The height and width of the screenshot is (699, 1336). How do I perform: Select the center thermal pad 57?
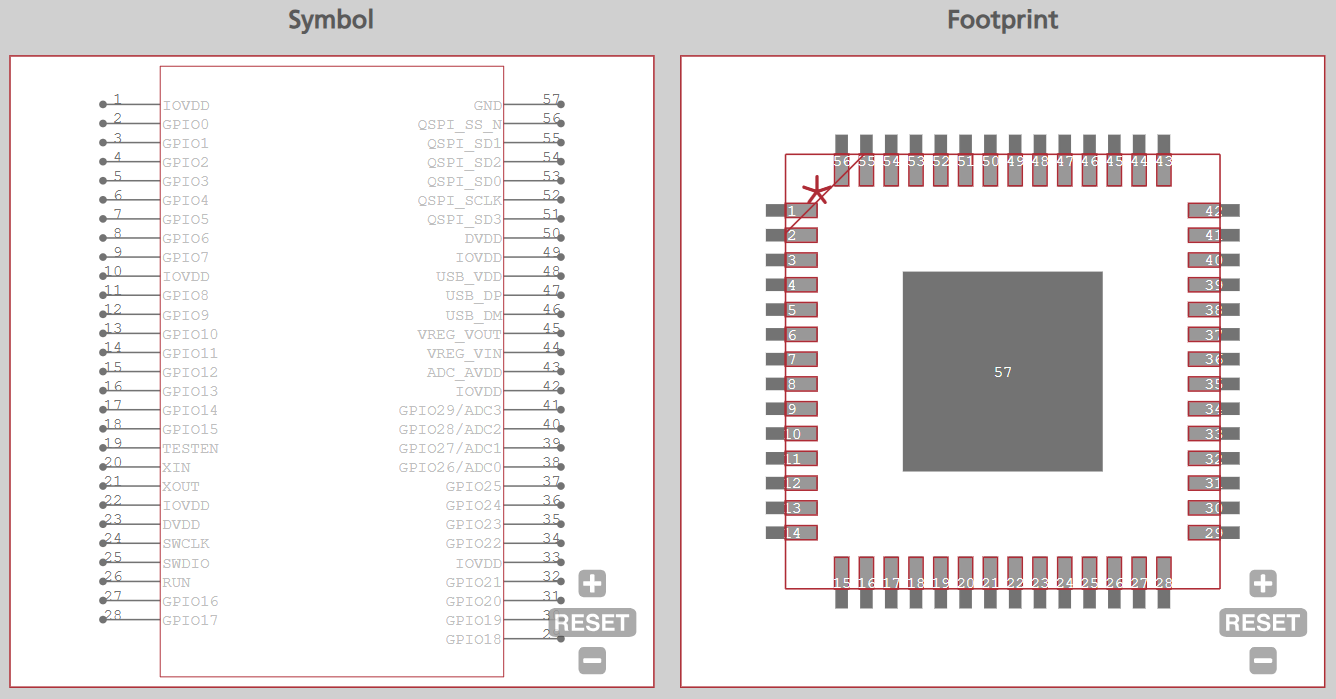1001,371
